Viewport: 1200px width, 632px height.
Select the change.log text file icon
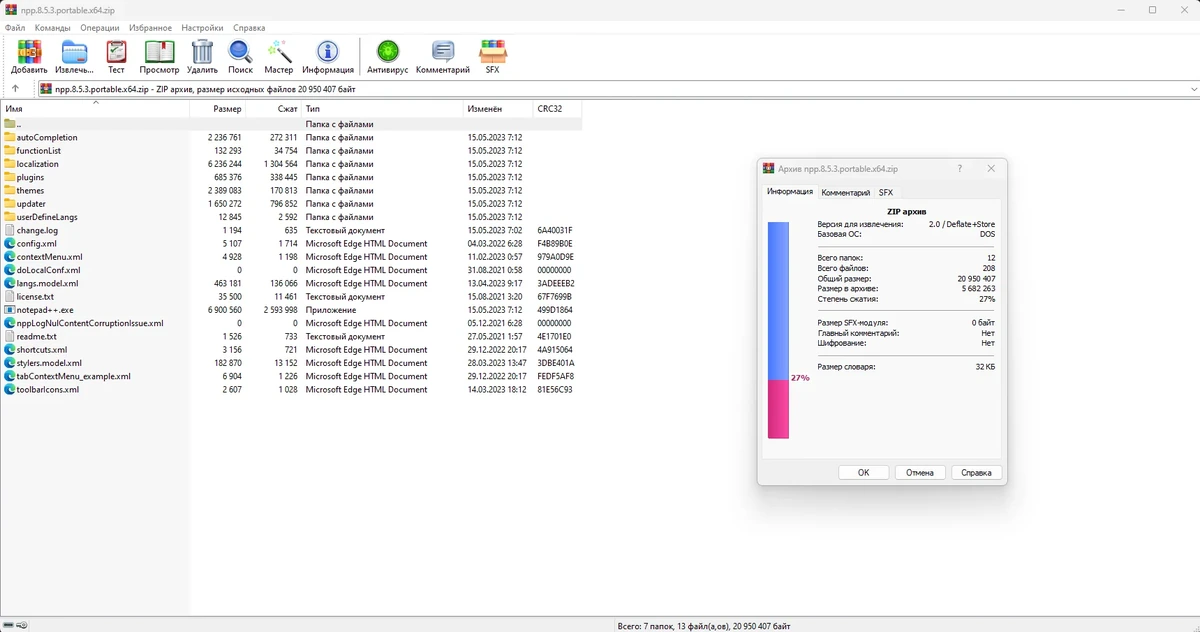pos(10,230)
